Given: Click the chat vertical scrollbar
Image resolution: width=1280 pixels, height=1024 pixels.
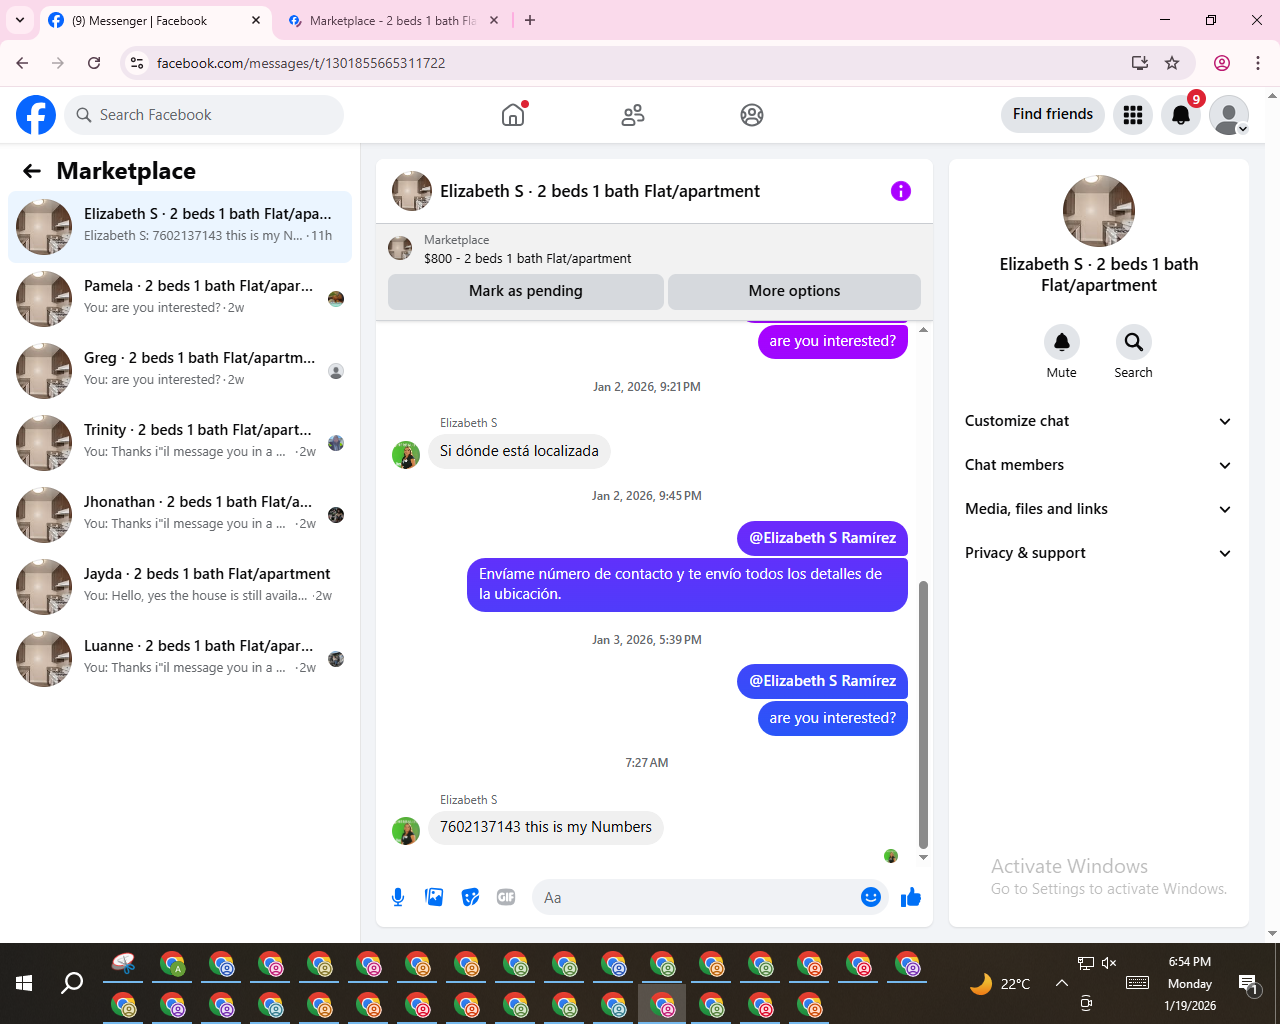Looking at the screenshot, I should [x=923, y=714].
